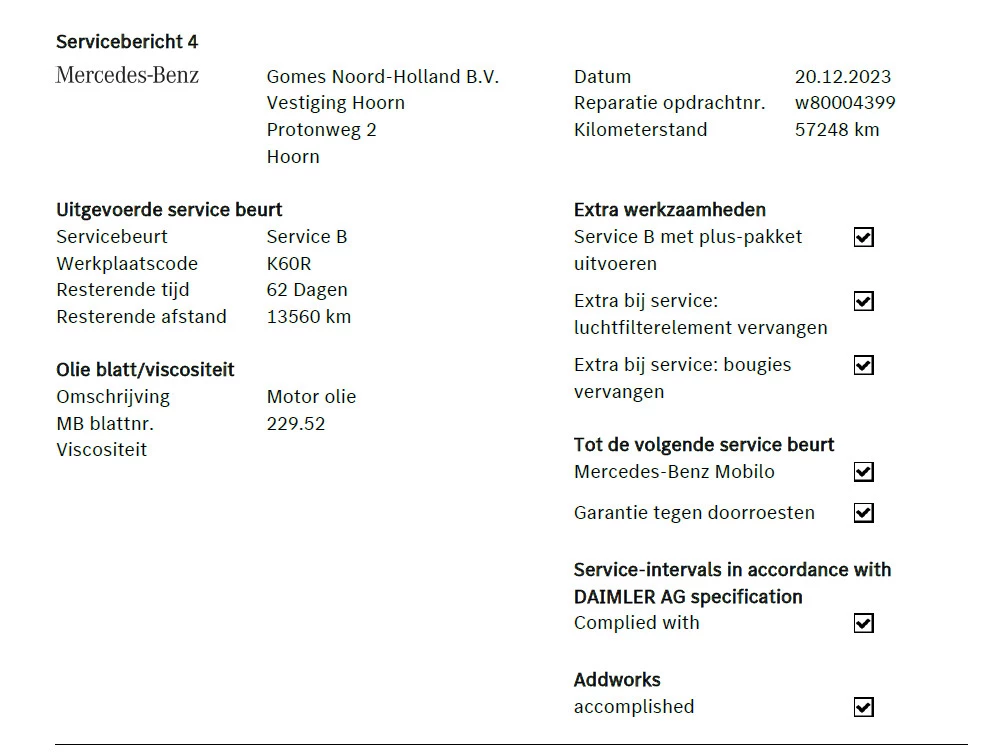Click the Service B value
997x753 pixels.
click(307, 237)
